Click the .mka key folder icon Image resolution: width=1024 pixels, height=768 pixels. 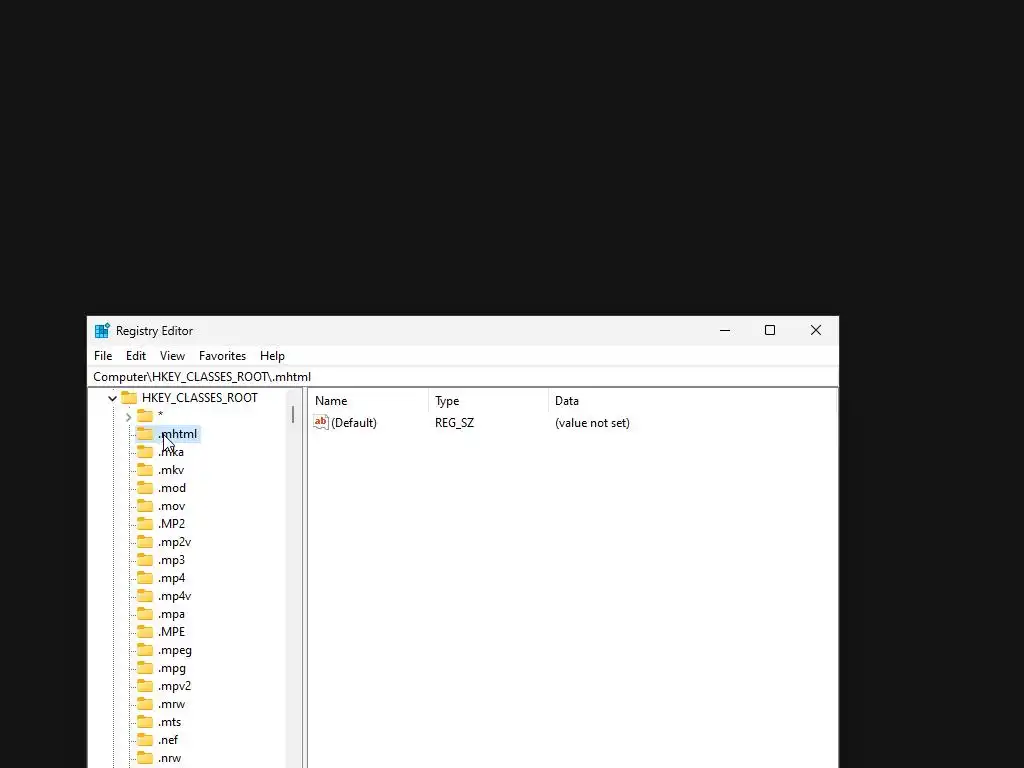point(145,452)
